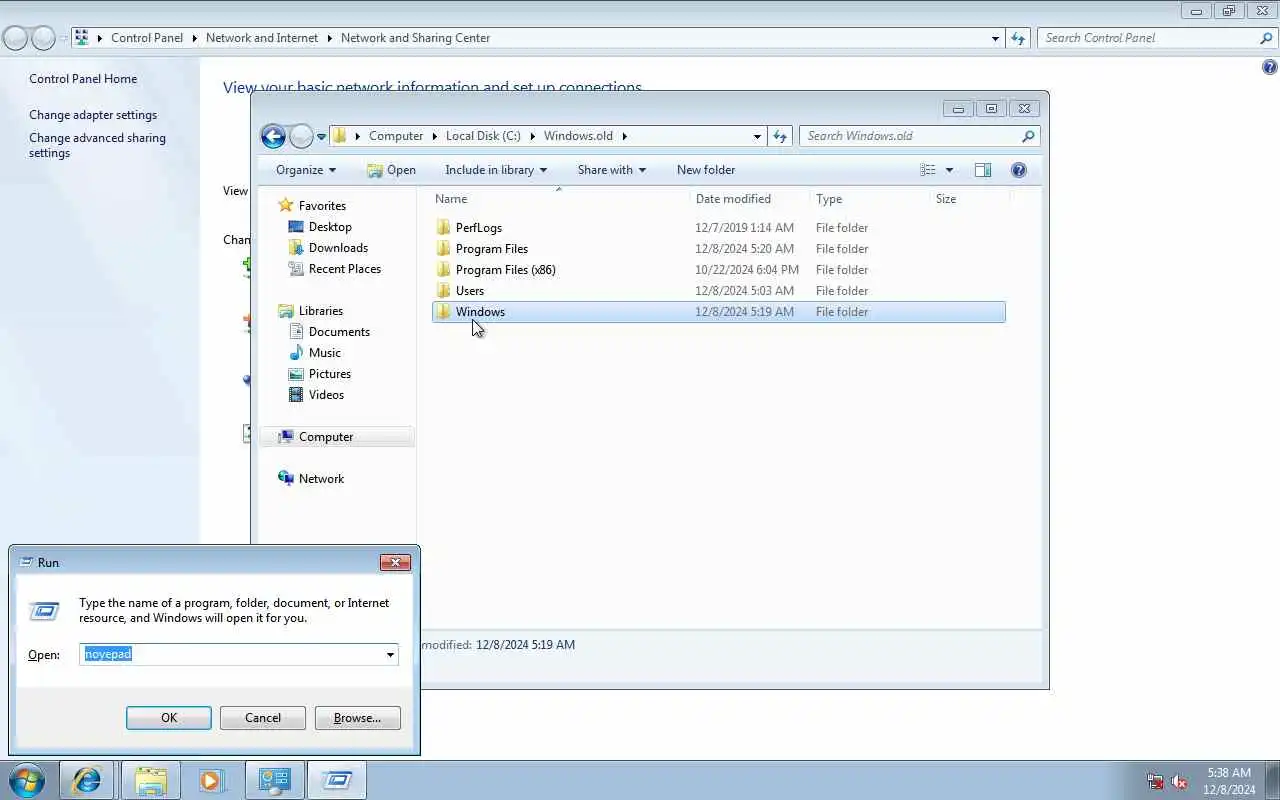Viewport: 1280px width, 800px height.
Task: Click the New folder button
Action: pyautogui.click(x=706, y=170)
